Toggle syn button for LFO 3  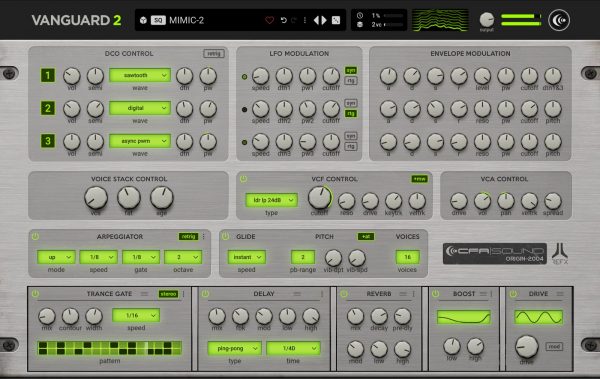click(351, 136)
